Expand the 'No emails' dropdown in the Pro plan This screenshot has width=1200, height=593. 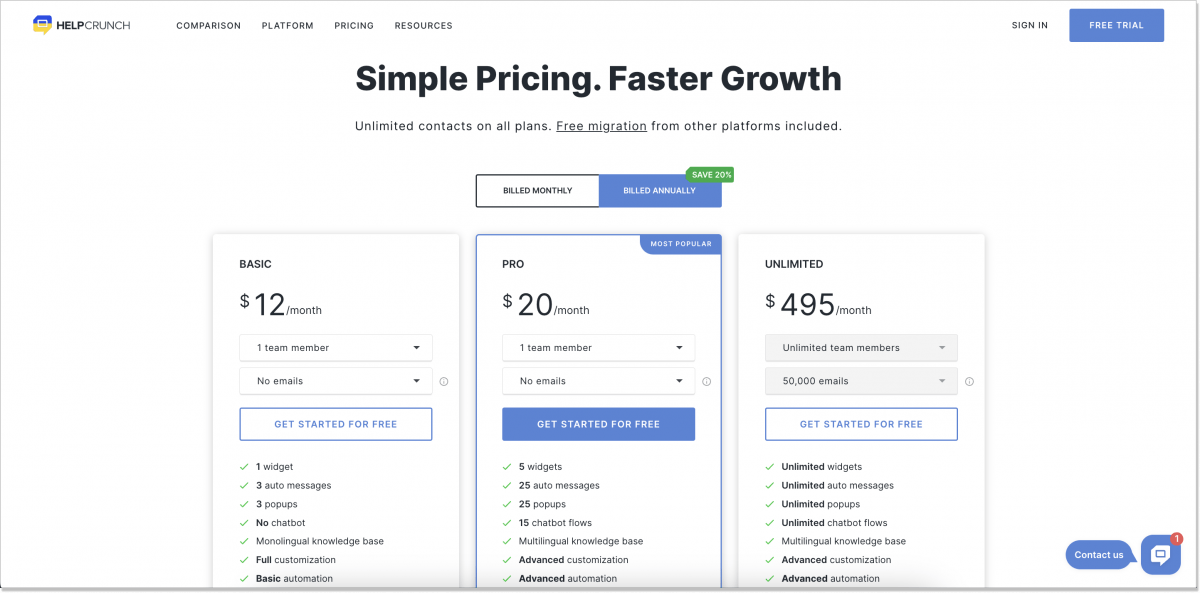pos(598,381)
